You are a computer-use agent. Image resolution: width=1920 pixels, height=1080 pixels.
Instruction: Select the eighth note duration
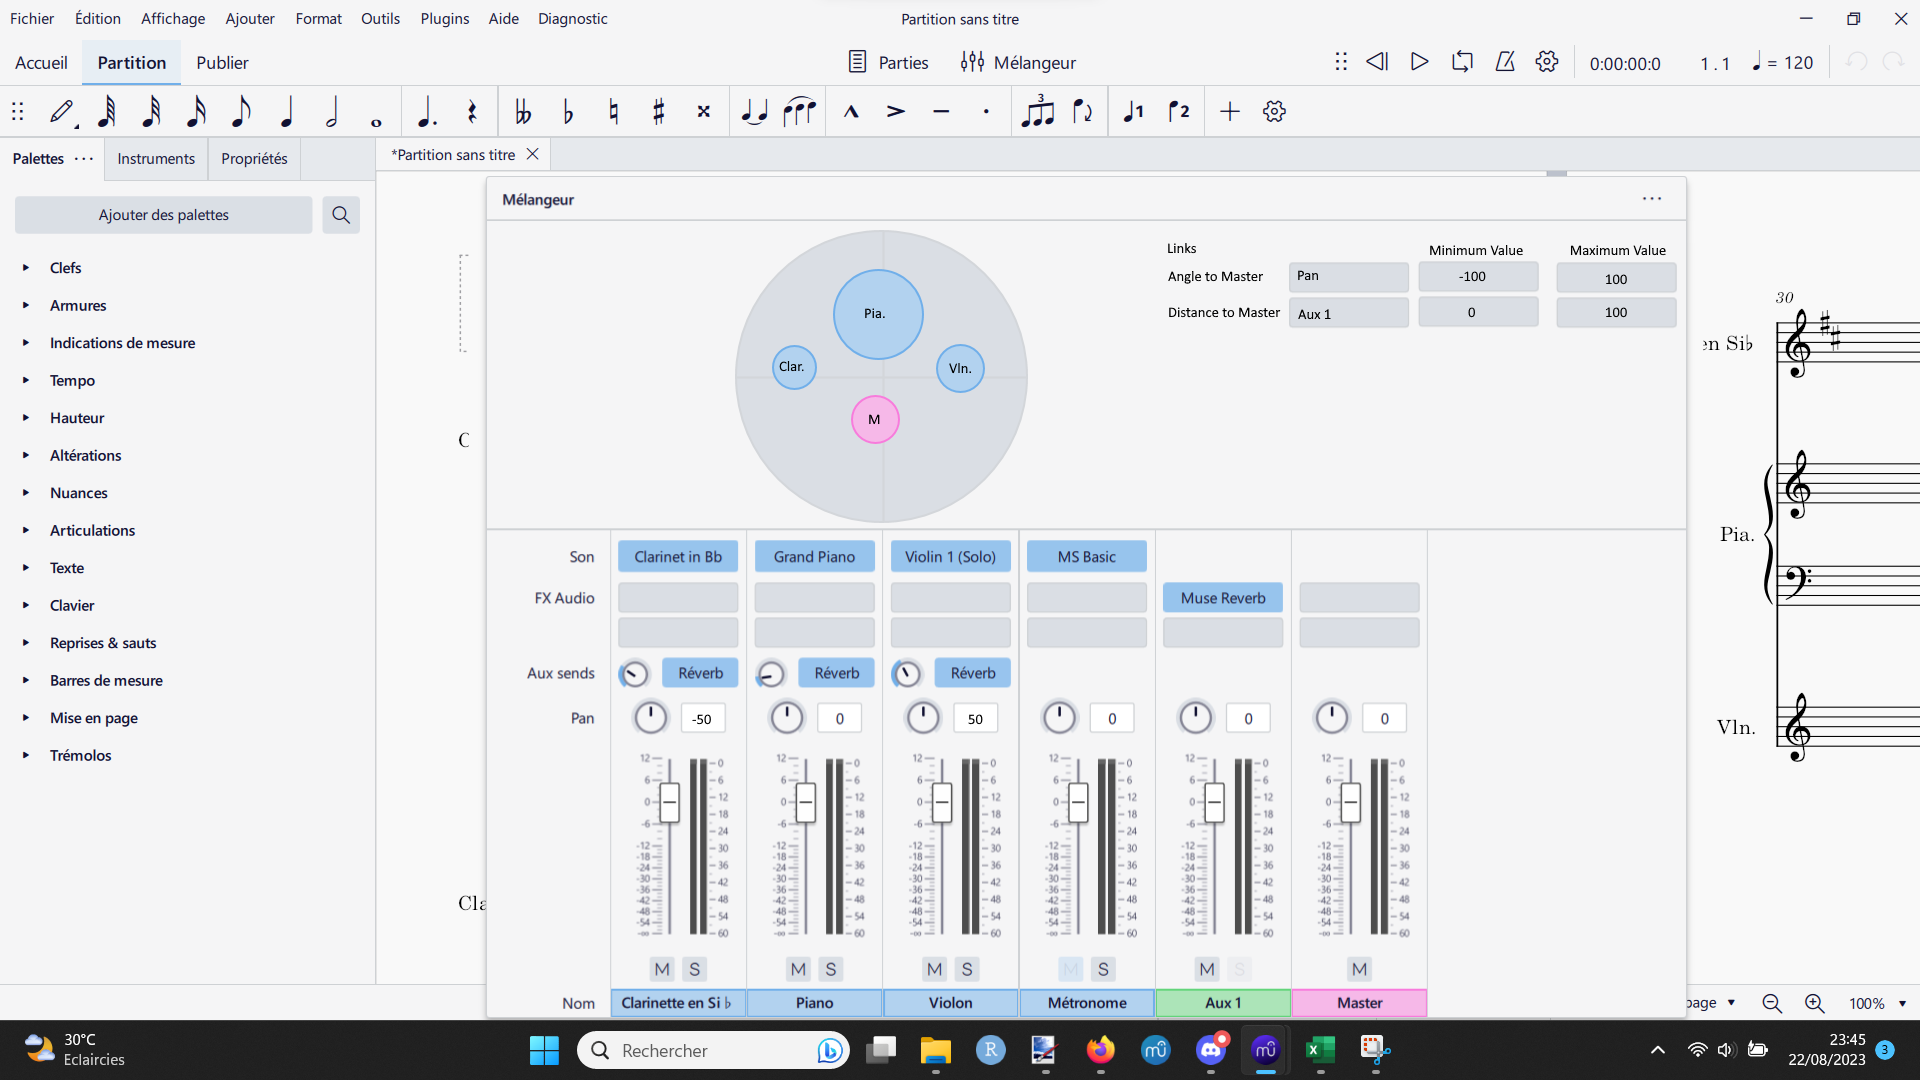tap(240, 111)
